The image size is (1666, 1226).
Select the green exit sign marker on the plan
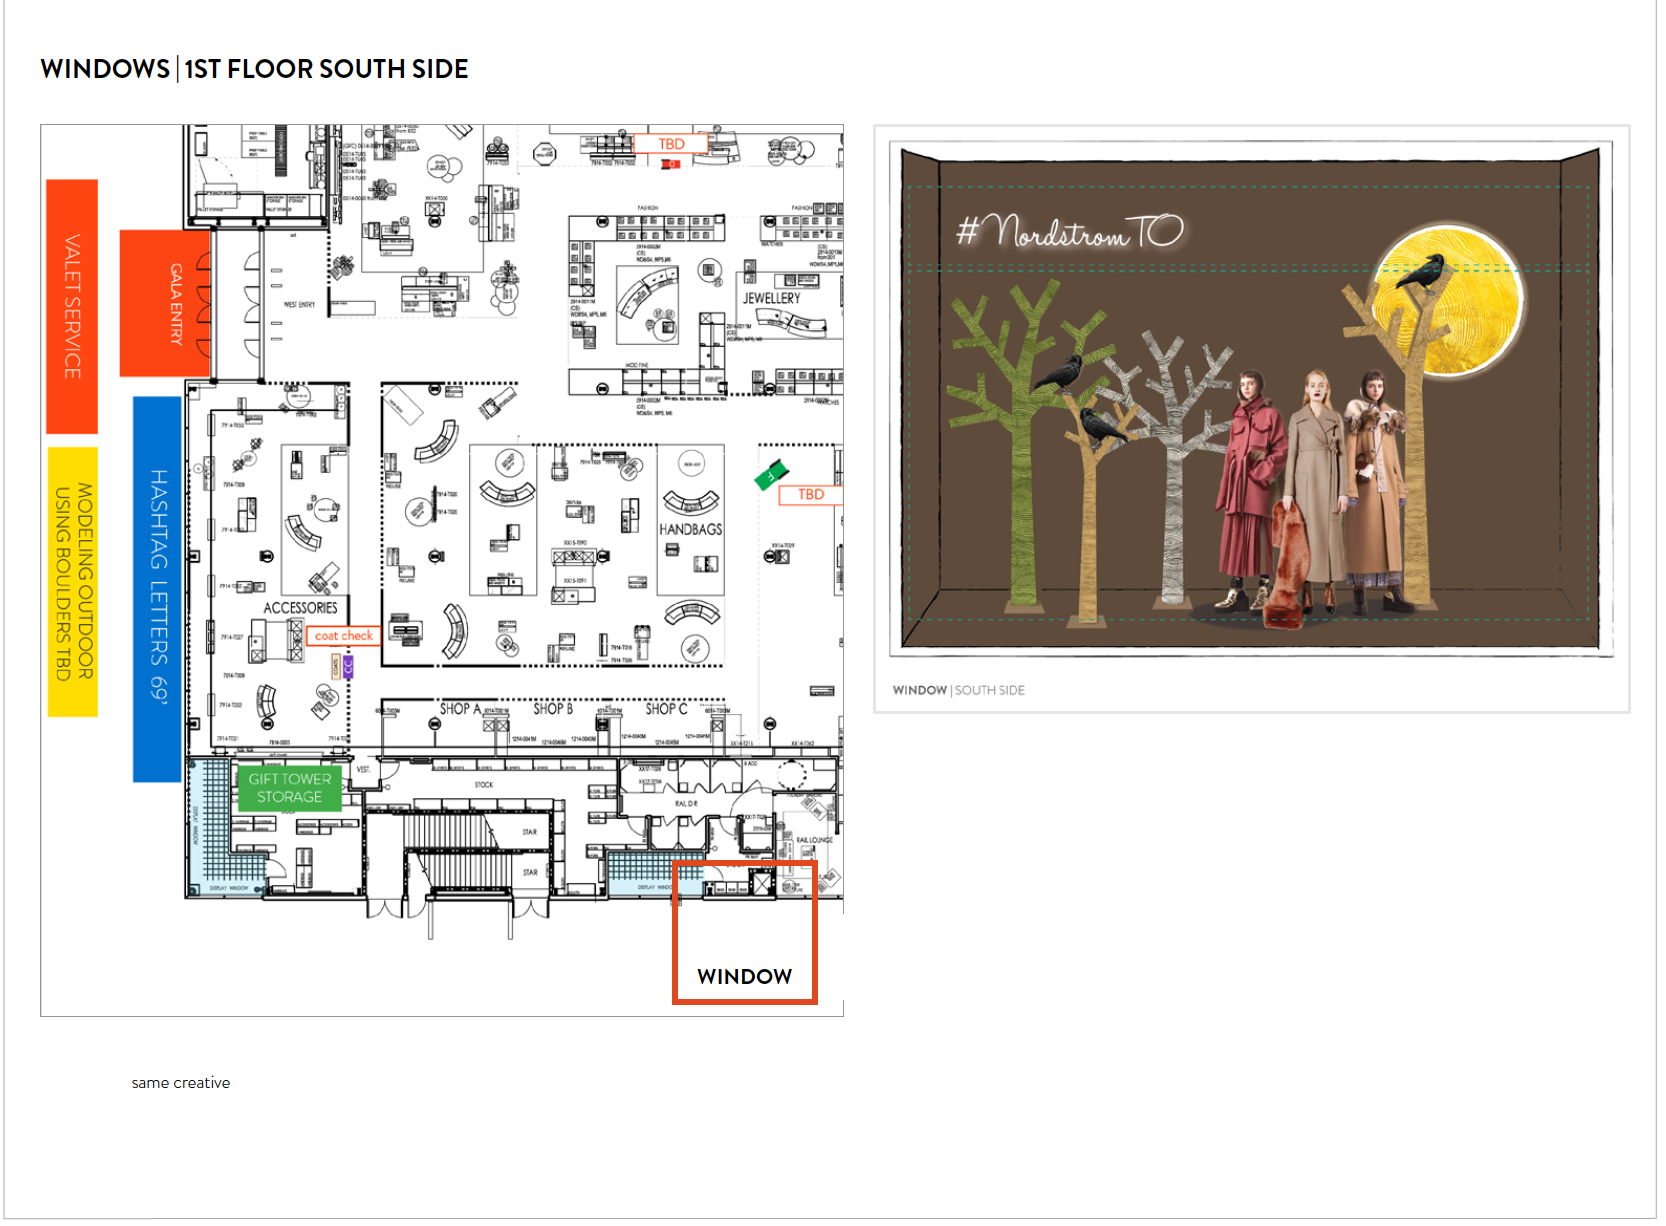[771, 474]
